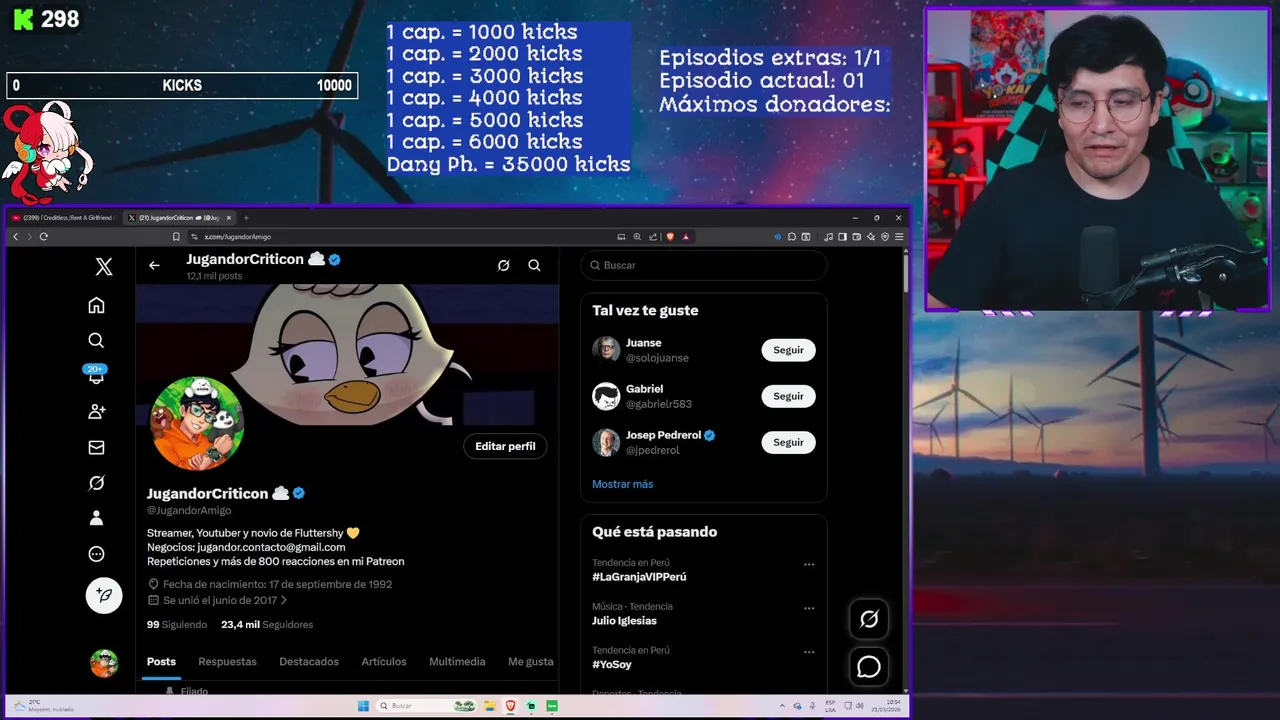Viewport: 1280px width, 720px height.
Task: Open the #LaGranjaVIPPerú trend
Action: pyautogui.click(x=639, y=577)
